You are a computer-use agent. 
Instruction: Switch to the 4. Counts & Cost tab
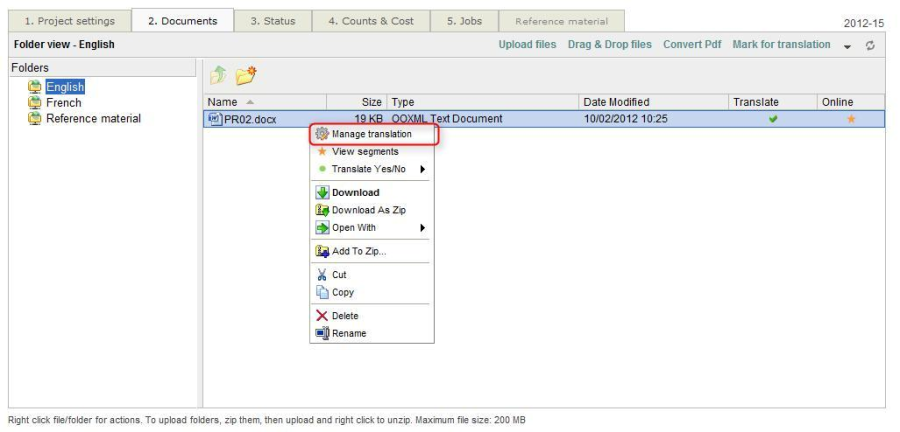(x=370, y=21)
